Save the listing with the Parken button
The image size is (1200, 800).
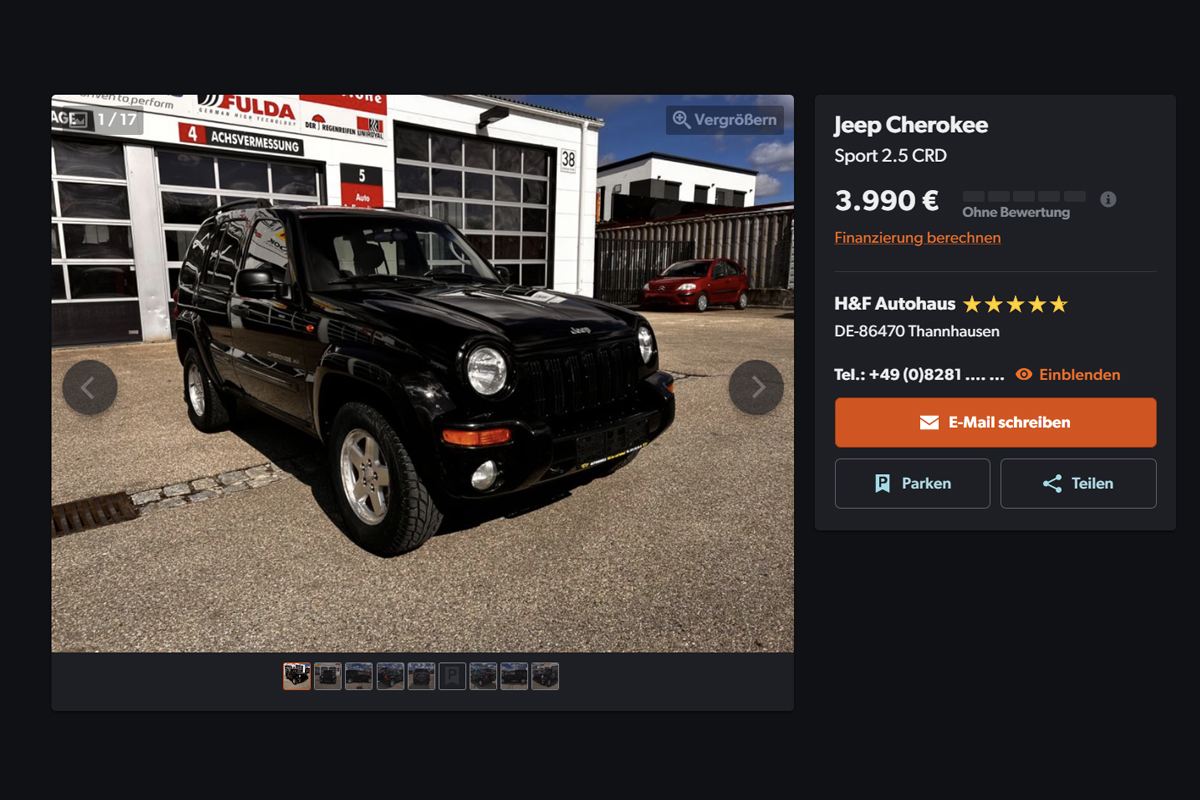913,484
